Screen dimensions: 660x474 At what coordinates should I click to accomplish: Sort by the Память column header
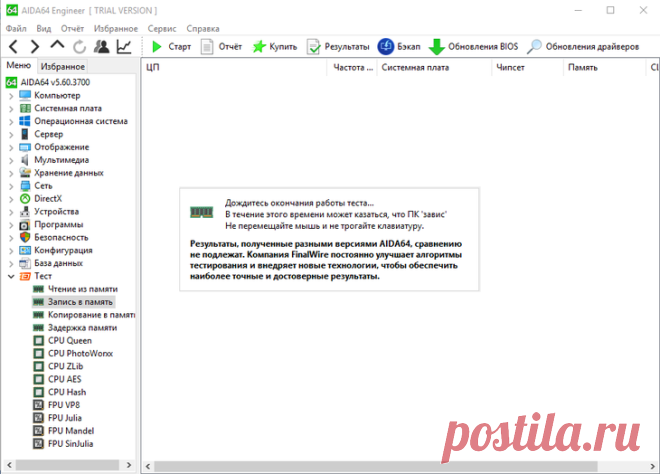point(604,67)
